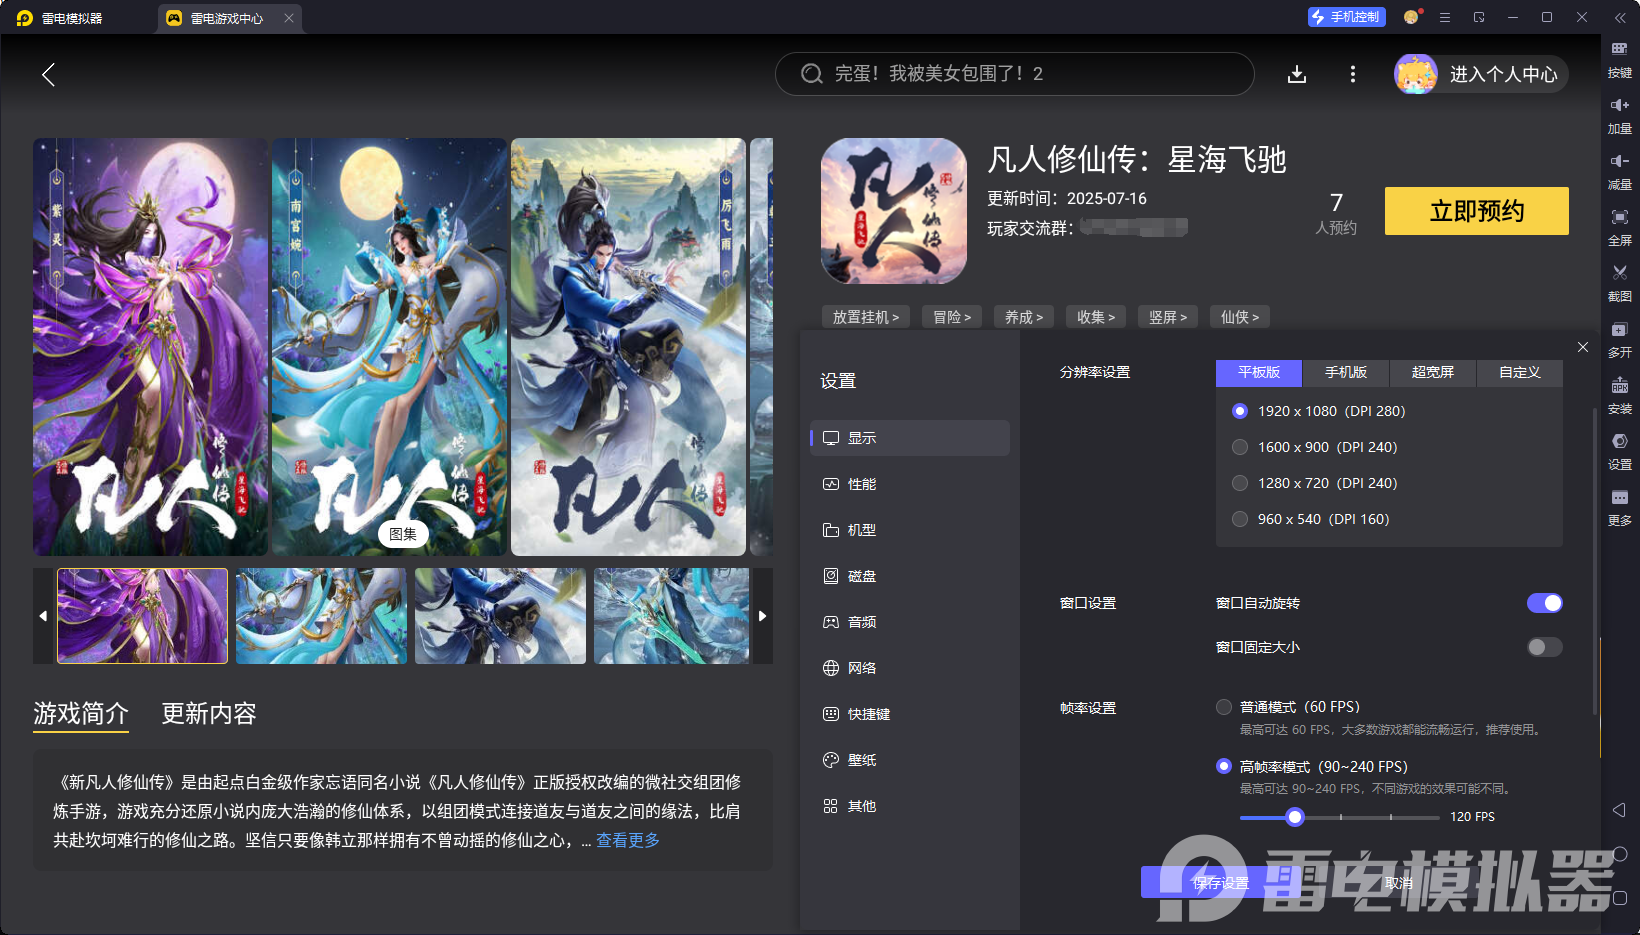Decrease volume with 减量 sidebar icon

pyautogui.click(x=1620, y=172)
